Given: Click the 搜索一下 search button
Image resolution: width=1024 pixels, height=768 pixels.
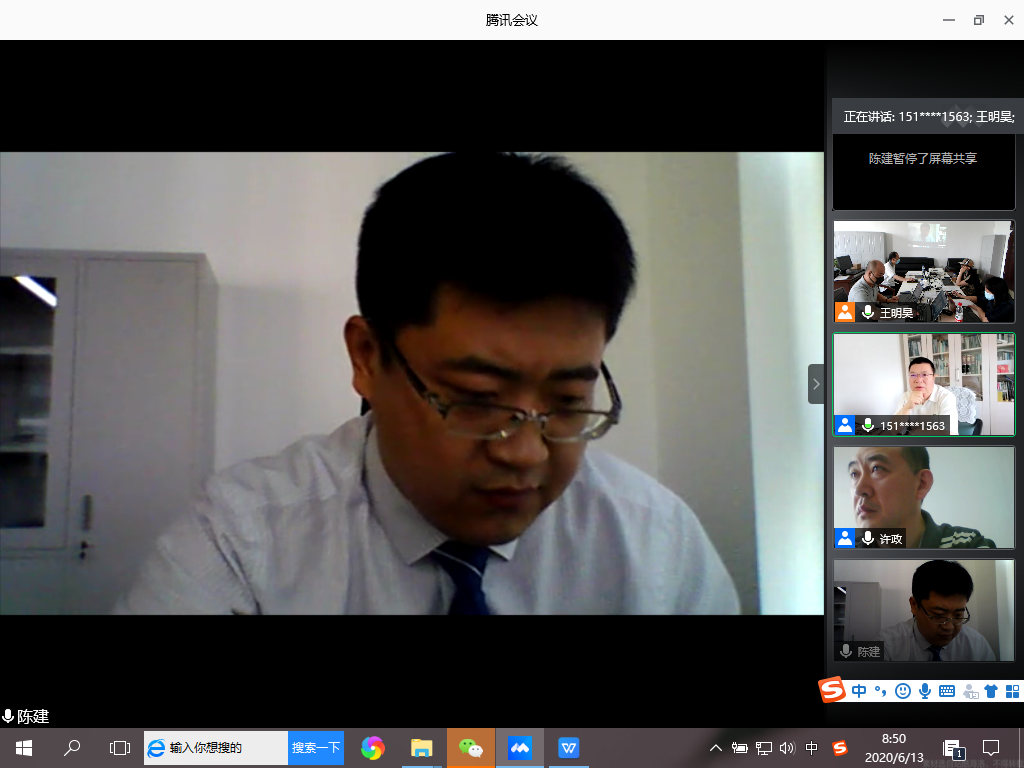Looking at the screenshot, I should point(315,748).
